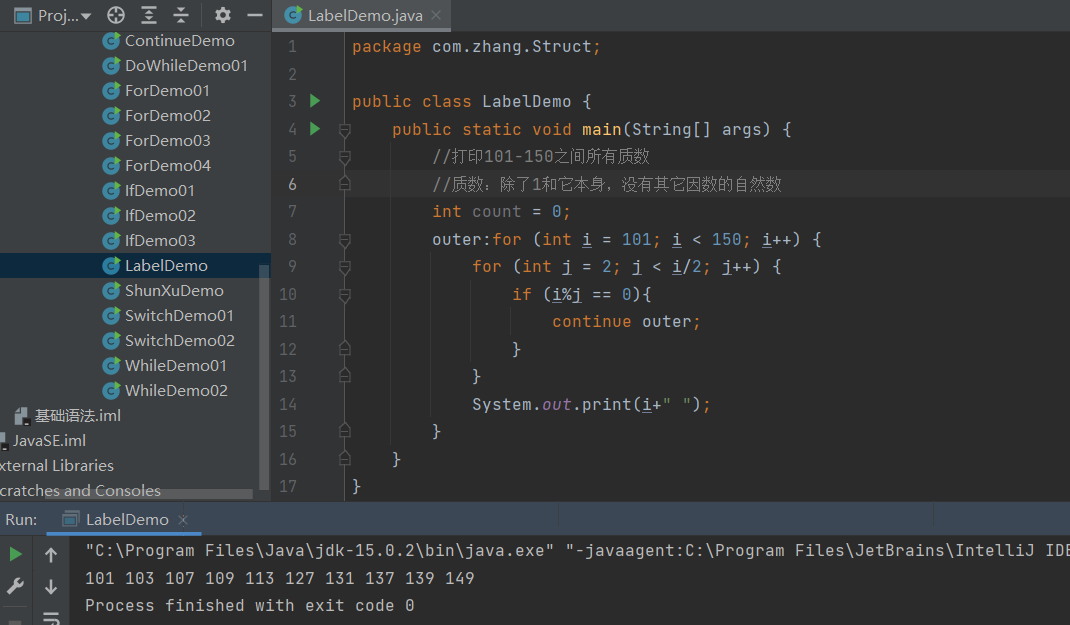
Task: Select SwitchDemo01 in project tree
Action: pyautogui.click(x=179, y=316)
